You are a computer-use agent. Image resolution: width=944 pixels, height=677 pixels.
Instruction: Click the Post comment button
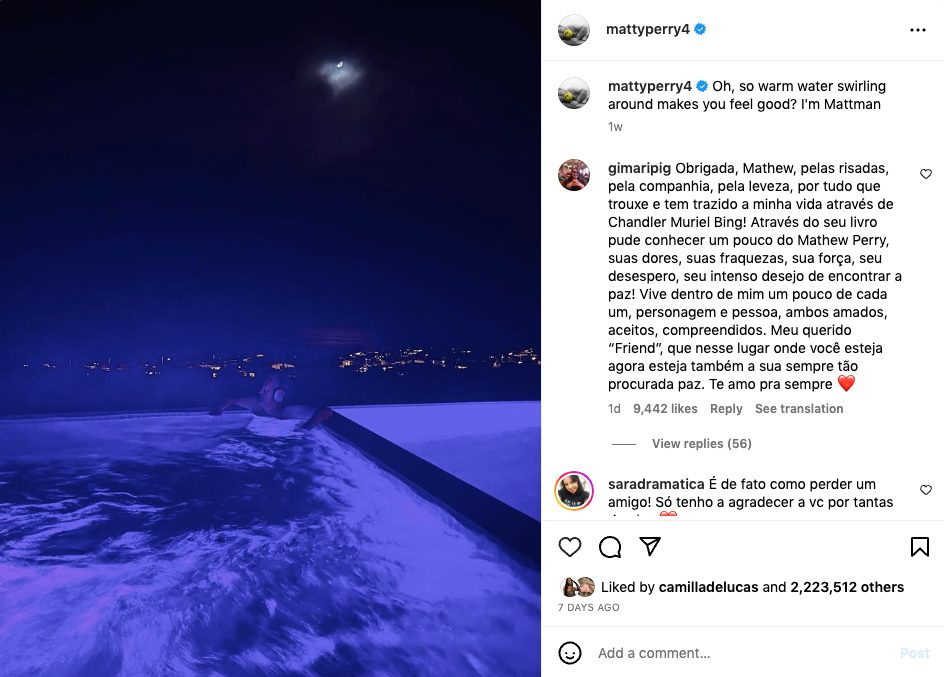pyautogui.click(x=914, y=653)
